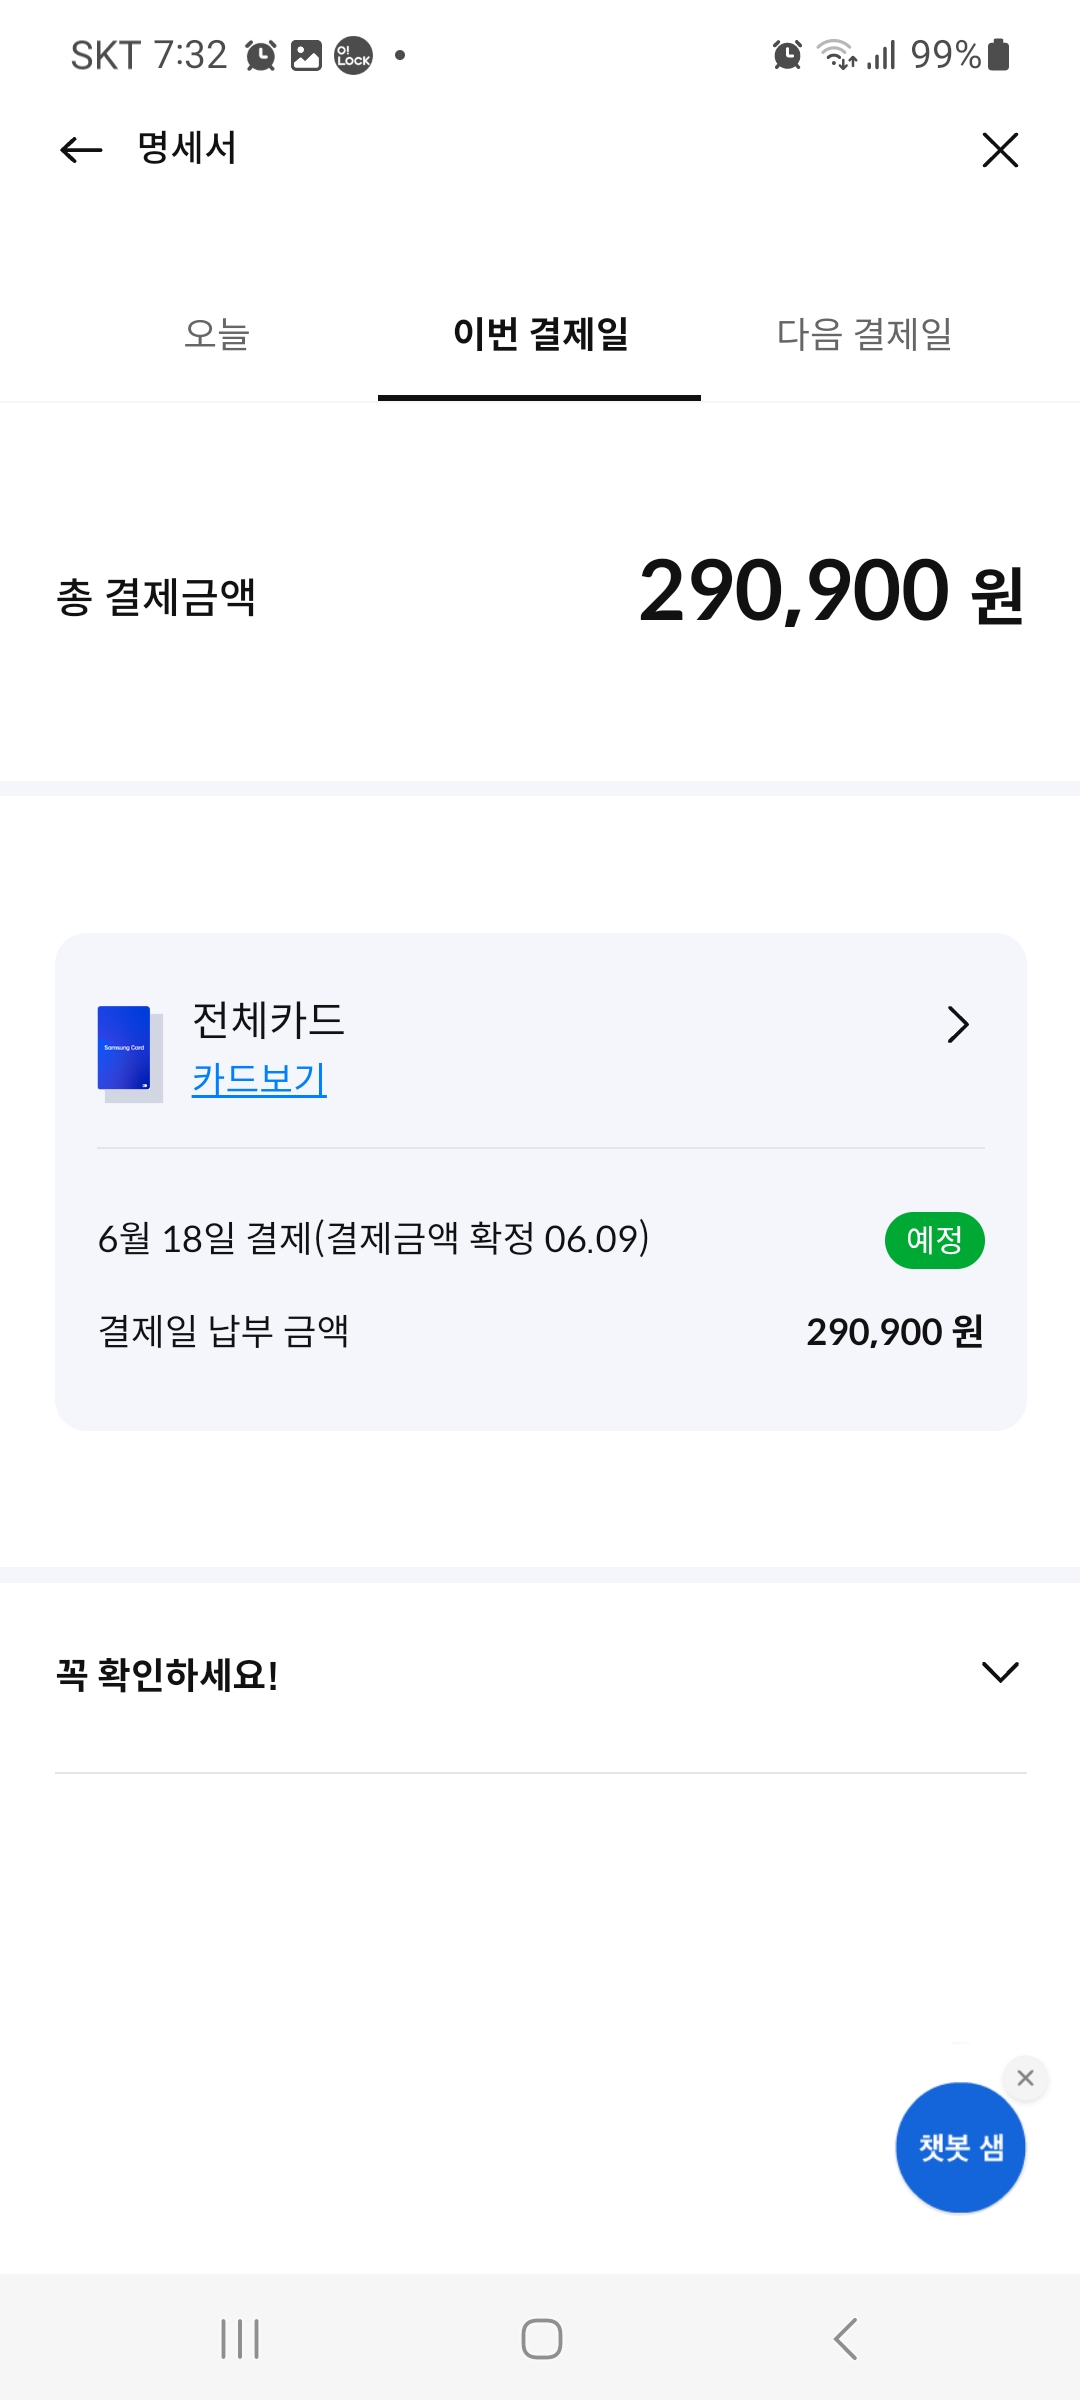Expand the 꼭 확인하세요! section
The height and width of the screenshot is (2400, 1080).
(999, 1672)
